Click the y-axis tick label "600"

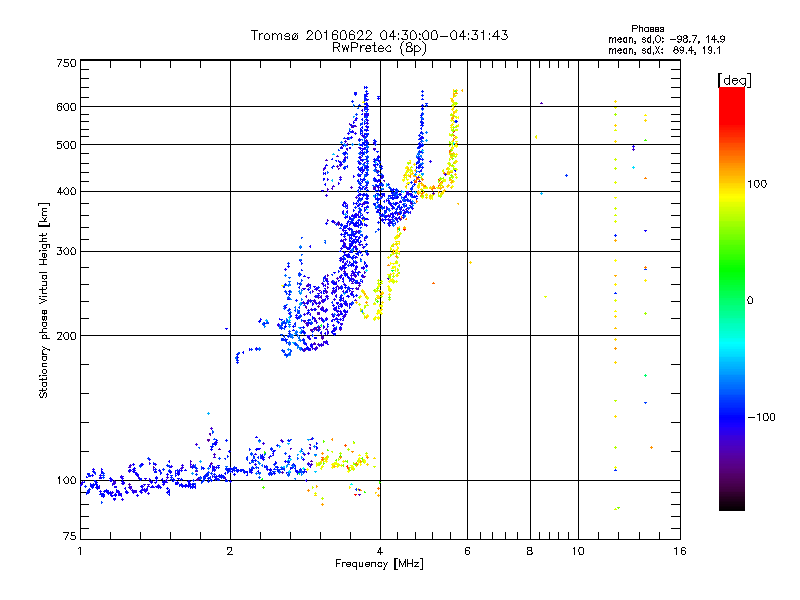pos(66,107)
